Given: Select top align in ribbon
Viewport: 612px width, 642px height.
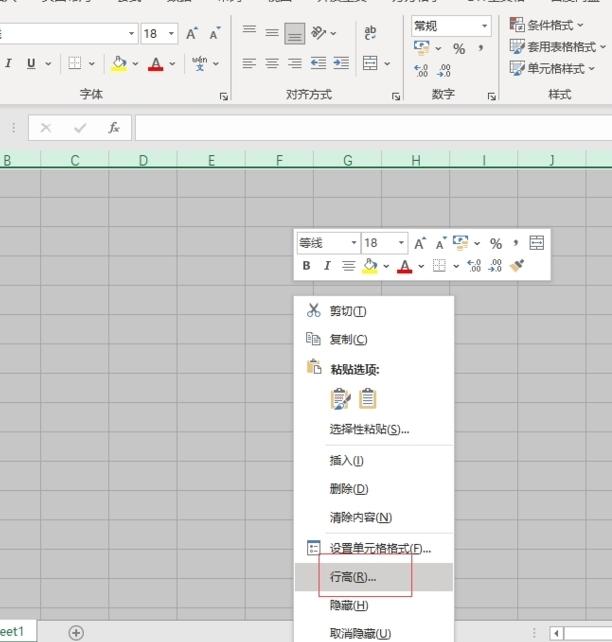Looking at the screenshot, I should pos(249,32).
